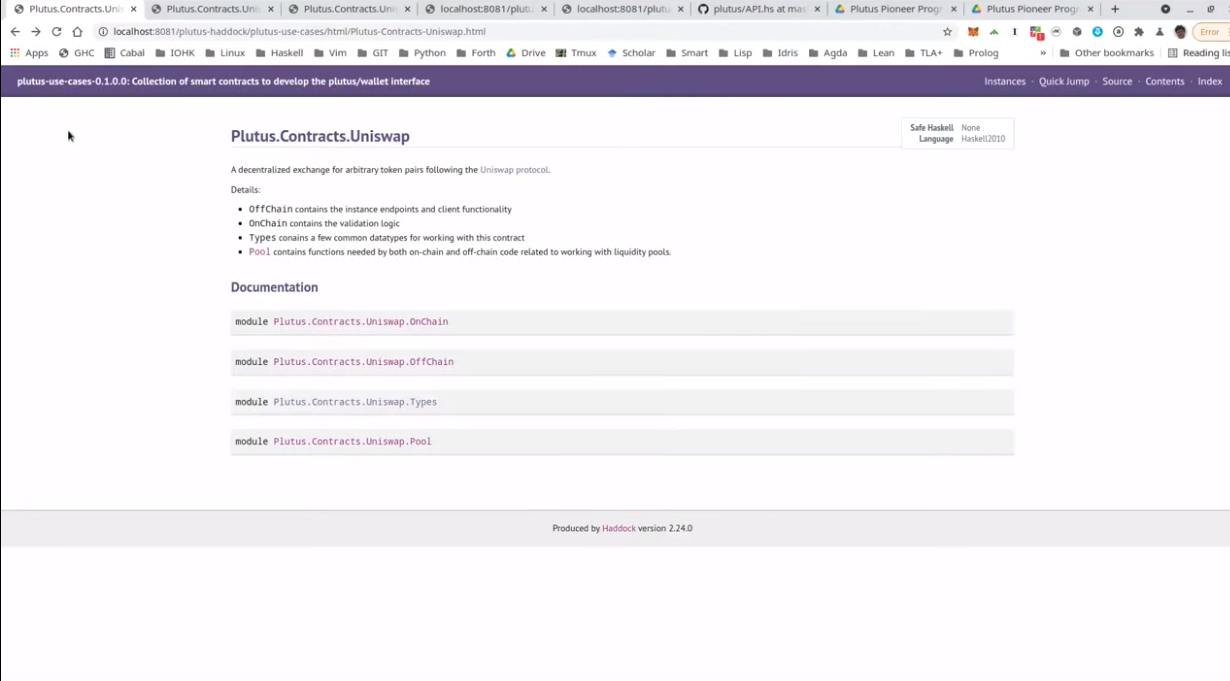
Task: Open the Other bookmarks folder
Action: point(1106,53)
